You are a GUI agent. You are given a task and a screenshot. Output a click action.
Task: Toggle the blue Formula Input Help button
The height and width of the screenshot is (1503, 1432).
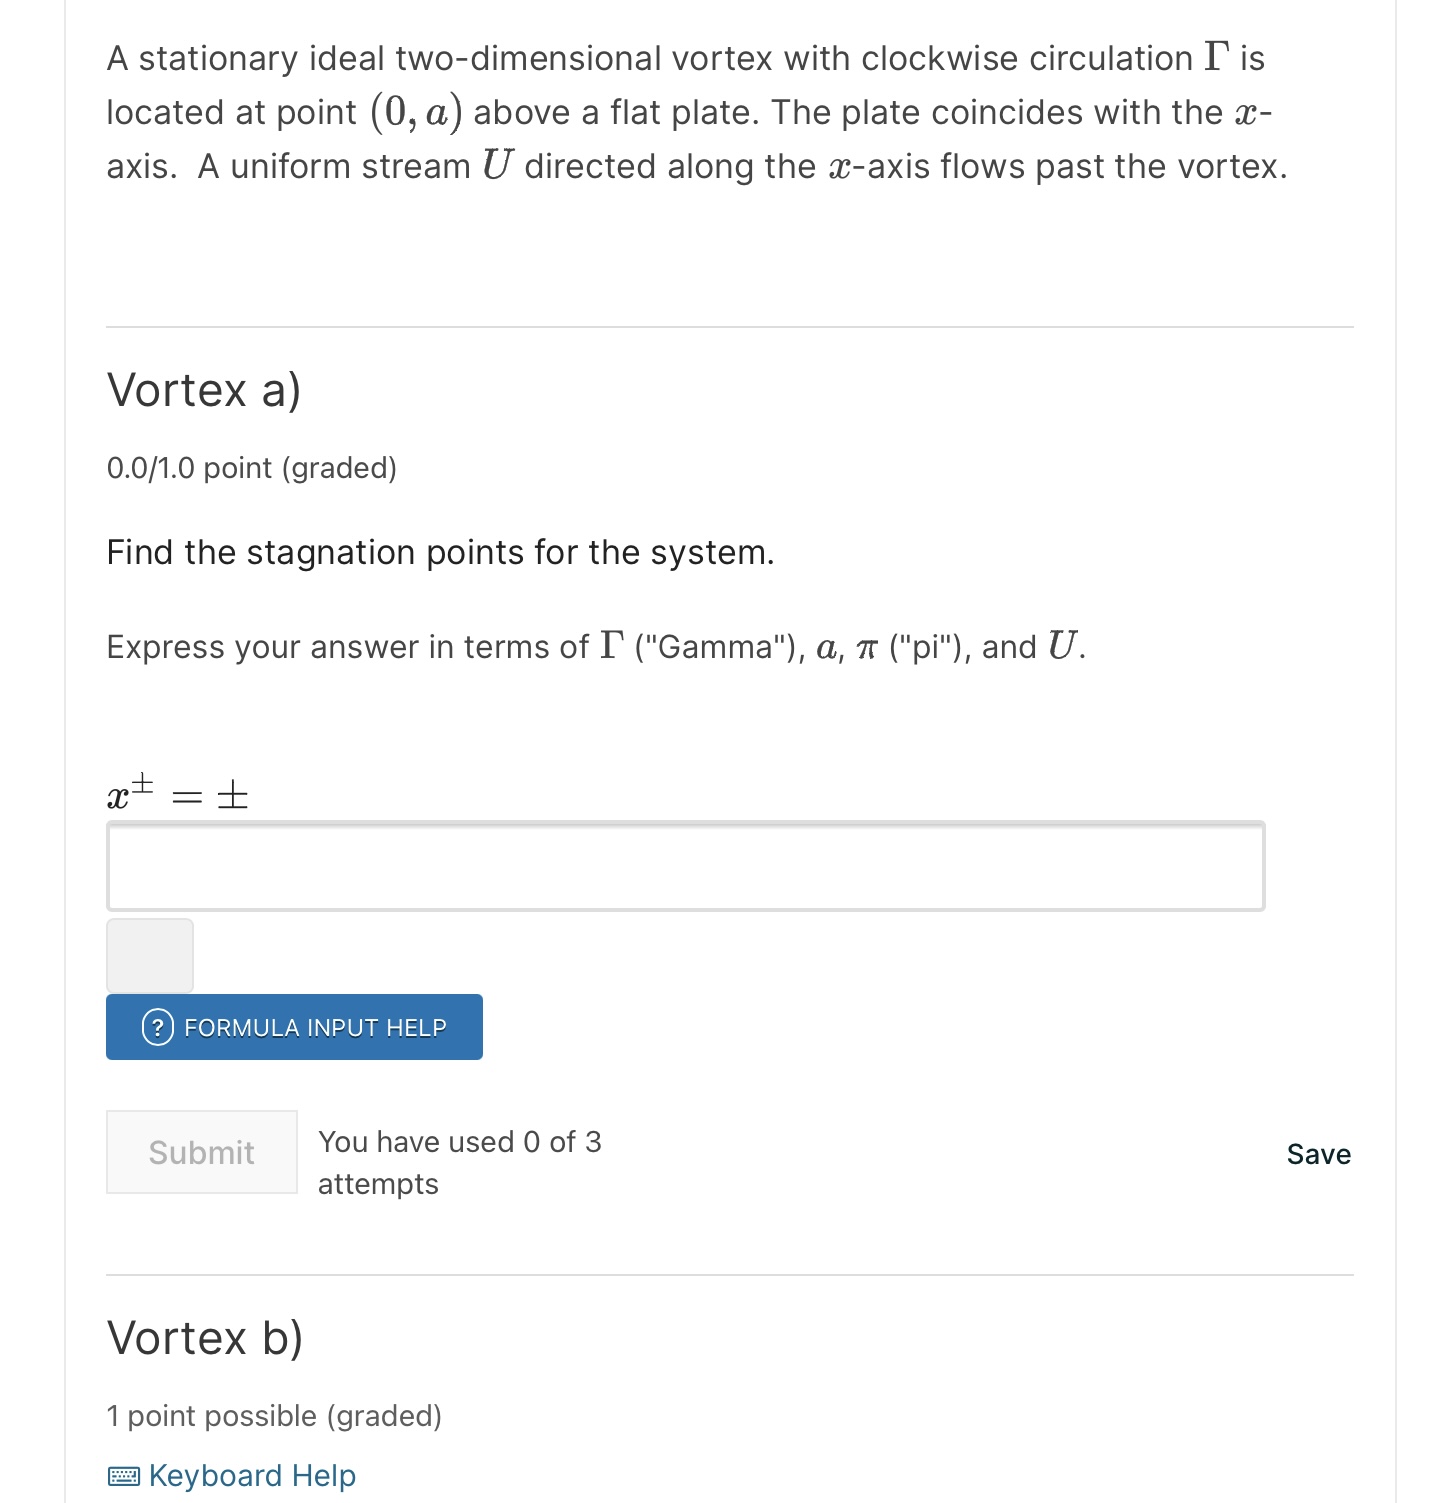[x=294, y=1027]
